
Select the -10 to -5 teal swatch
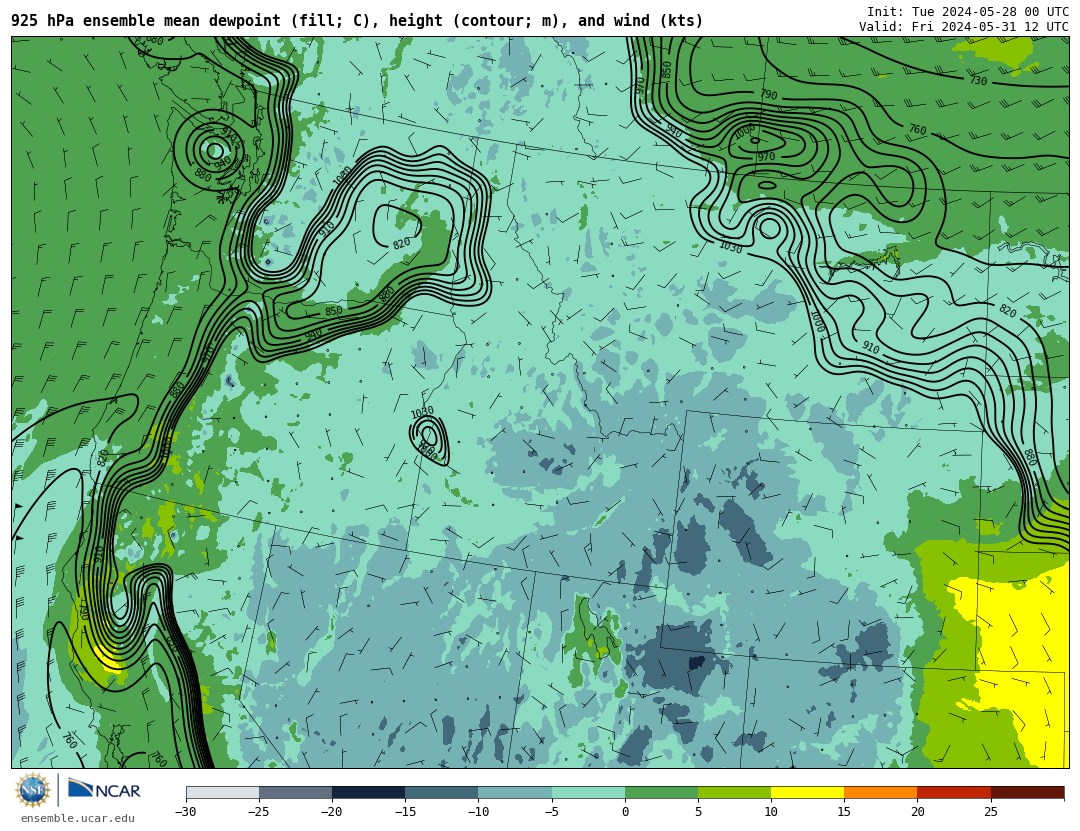pyautogui.click(x=515, y=792)
